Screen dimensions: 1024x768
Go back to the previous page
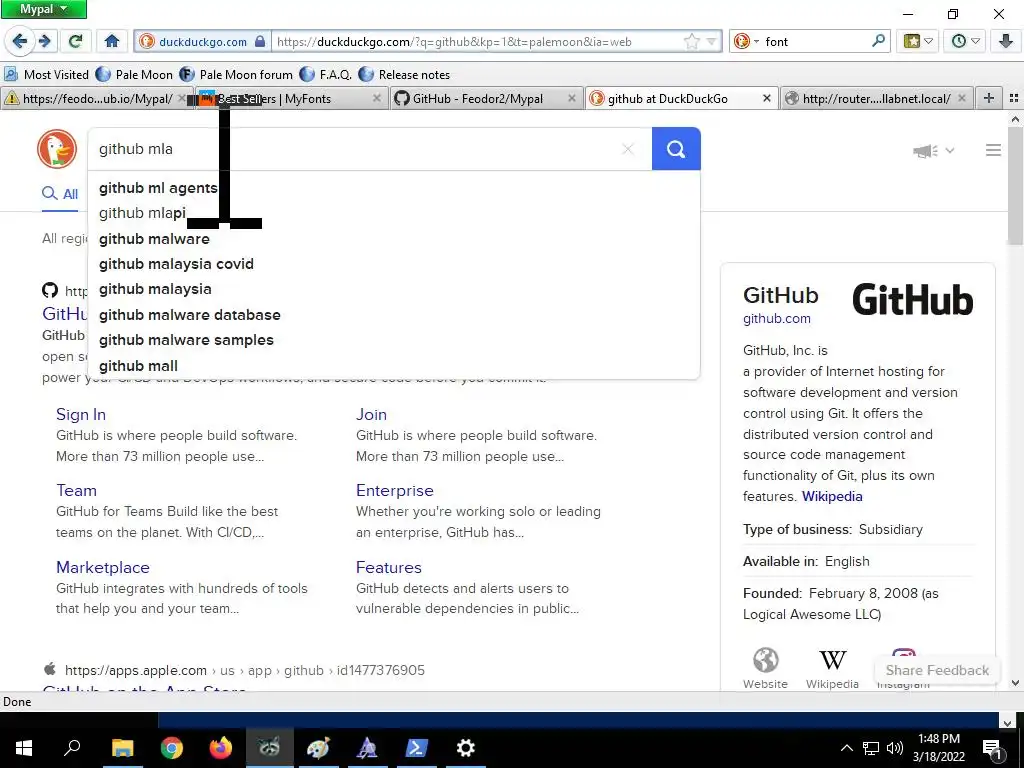20,41
